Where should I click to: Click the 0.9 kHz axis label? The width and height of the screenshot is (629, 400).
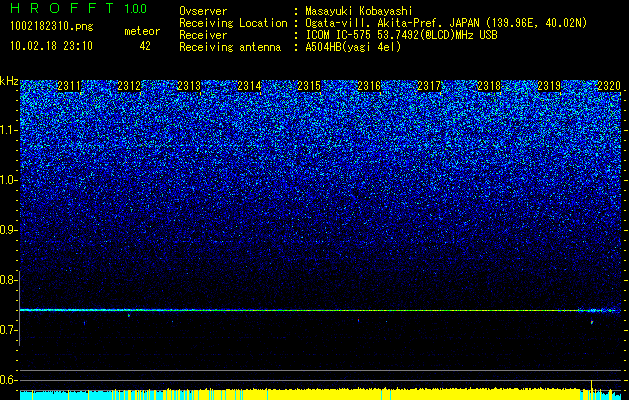9,230
